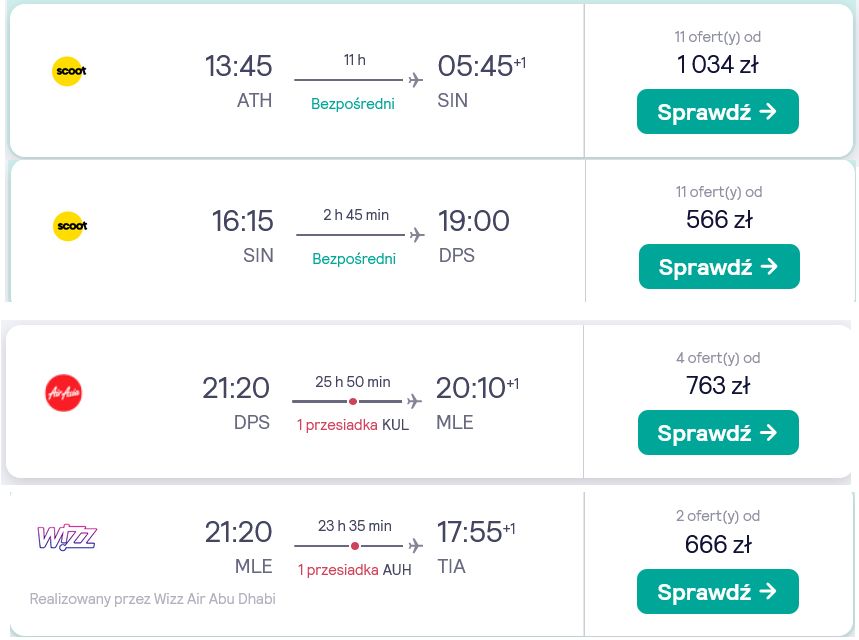The height and width of the screenshot is (640, 859).
Task: Click the Scoot logo on the ATH flight
Action: [69, 71]
